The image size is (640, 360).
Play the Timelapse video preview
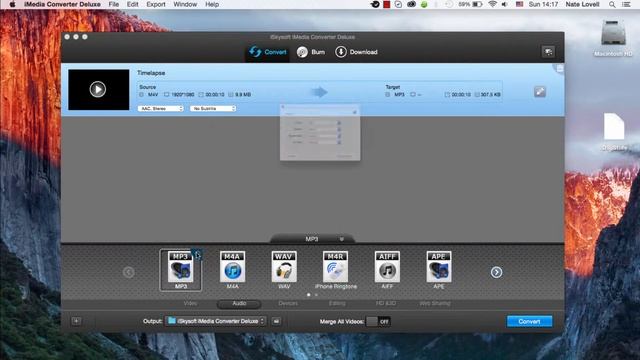[98, 89]
